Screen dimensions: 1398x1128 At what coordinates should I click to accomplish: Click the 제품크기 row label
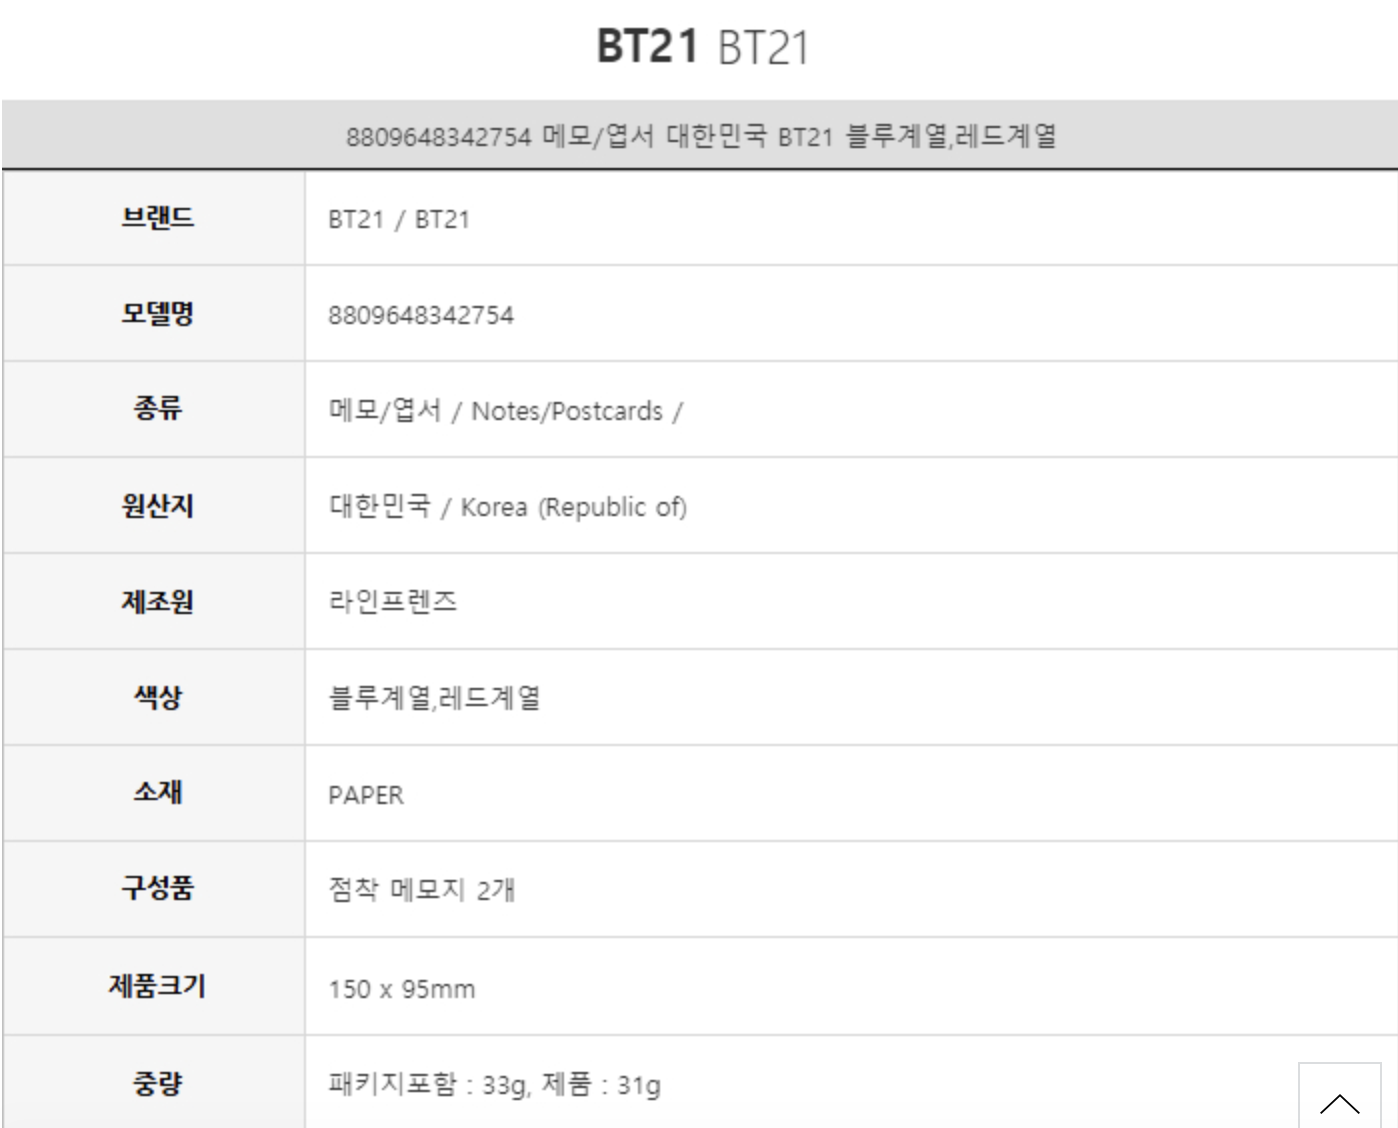click(x=157, y=986)
